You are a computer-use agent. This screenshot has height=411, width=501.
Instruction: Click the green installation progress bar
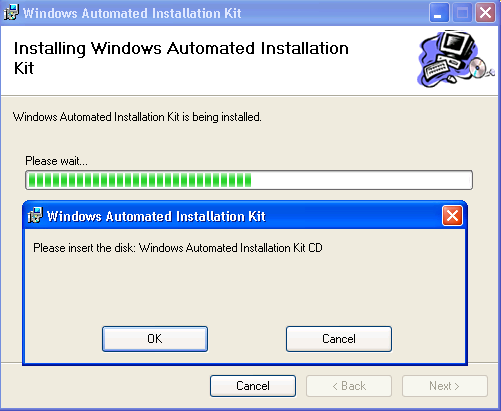(x=249, y=180)
